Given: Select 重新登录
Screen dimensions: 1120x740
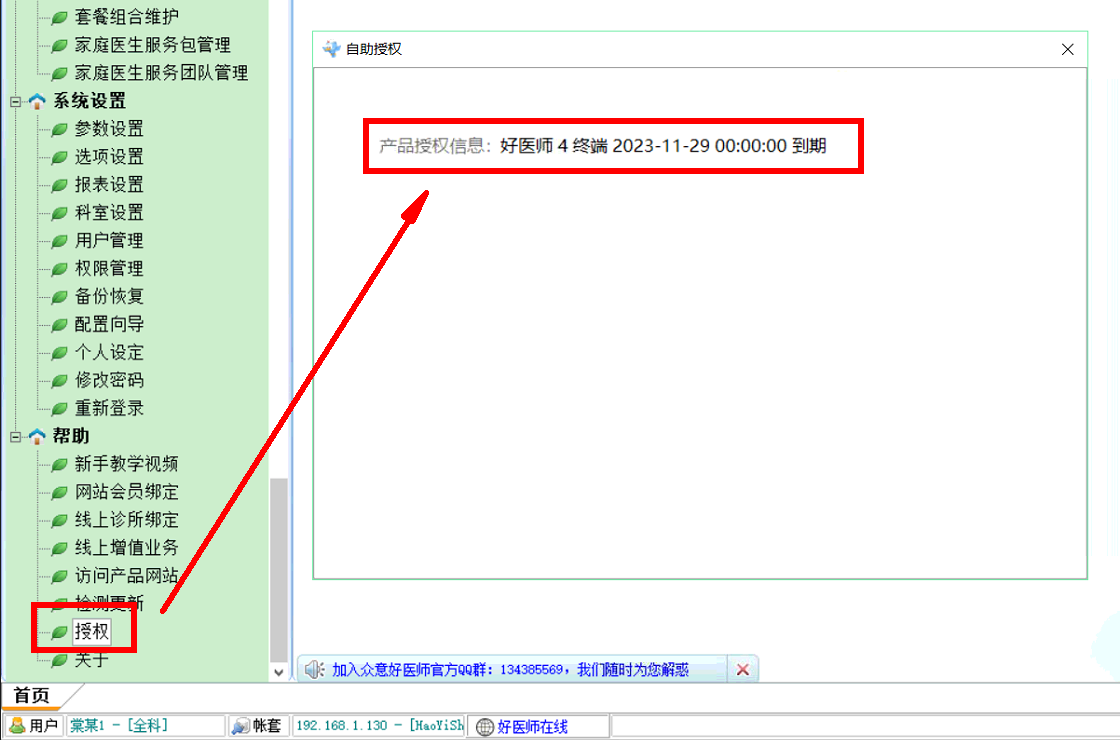Looking at the screenshot, I should pyautogui.click(x=109, y=408).
